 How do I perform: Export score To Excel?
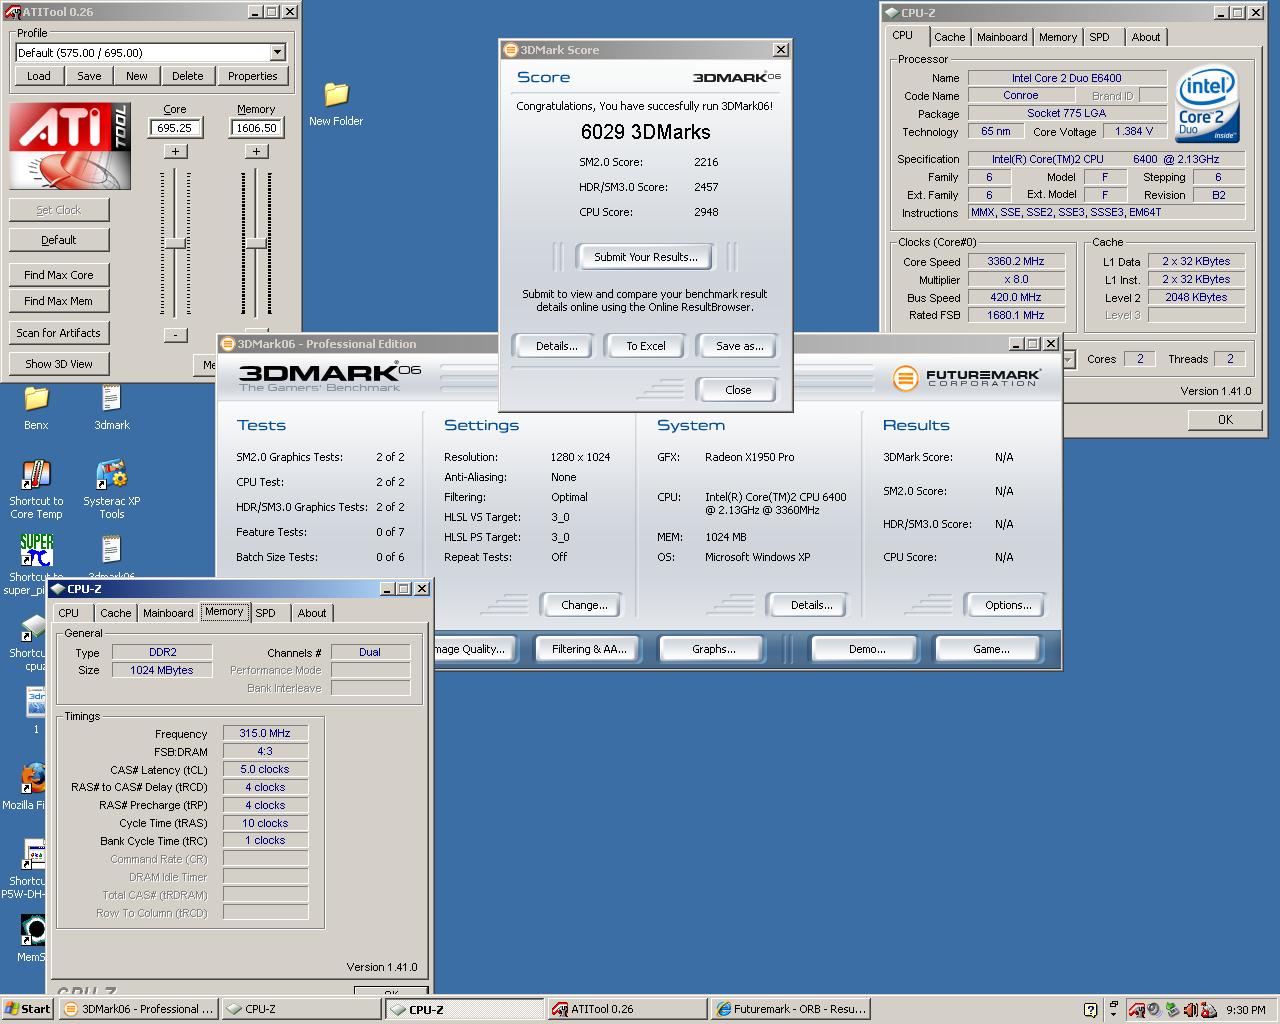coord(645,346)
